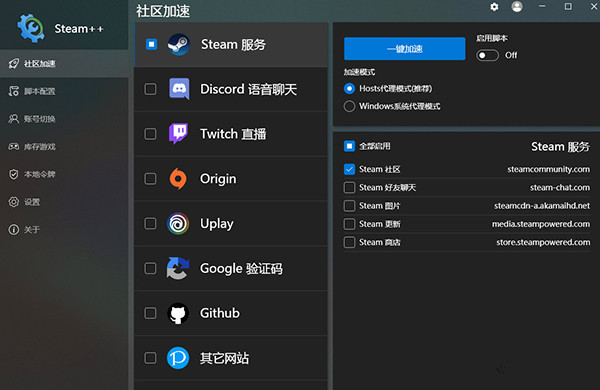Click the Discord logo icon
This screenshot has width=600, height=390.
pos(179,89)
